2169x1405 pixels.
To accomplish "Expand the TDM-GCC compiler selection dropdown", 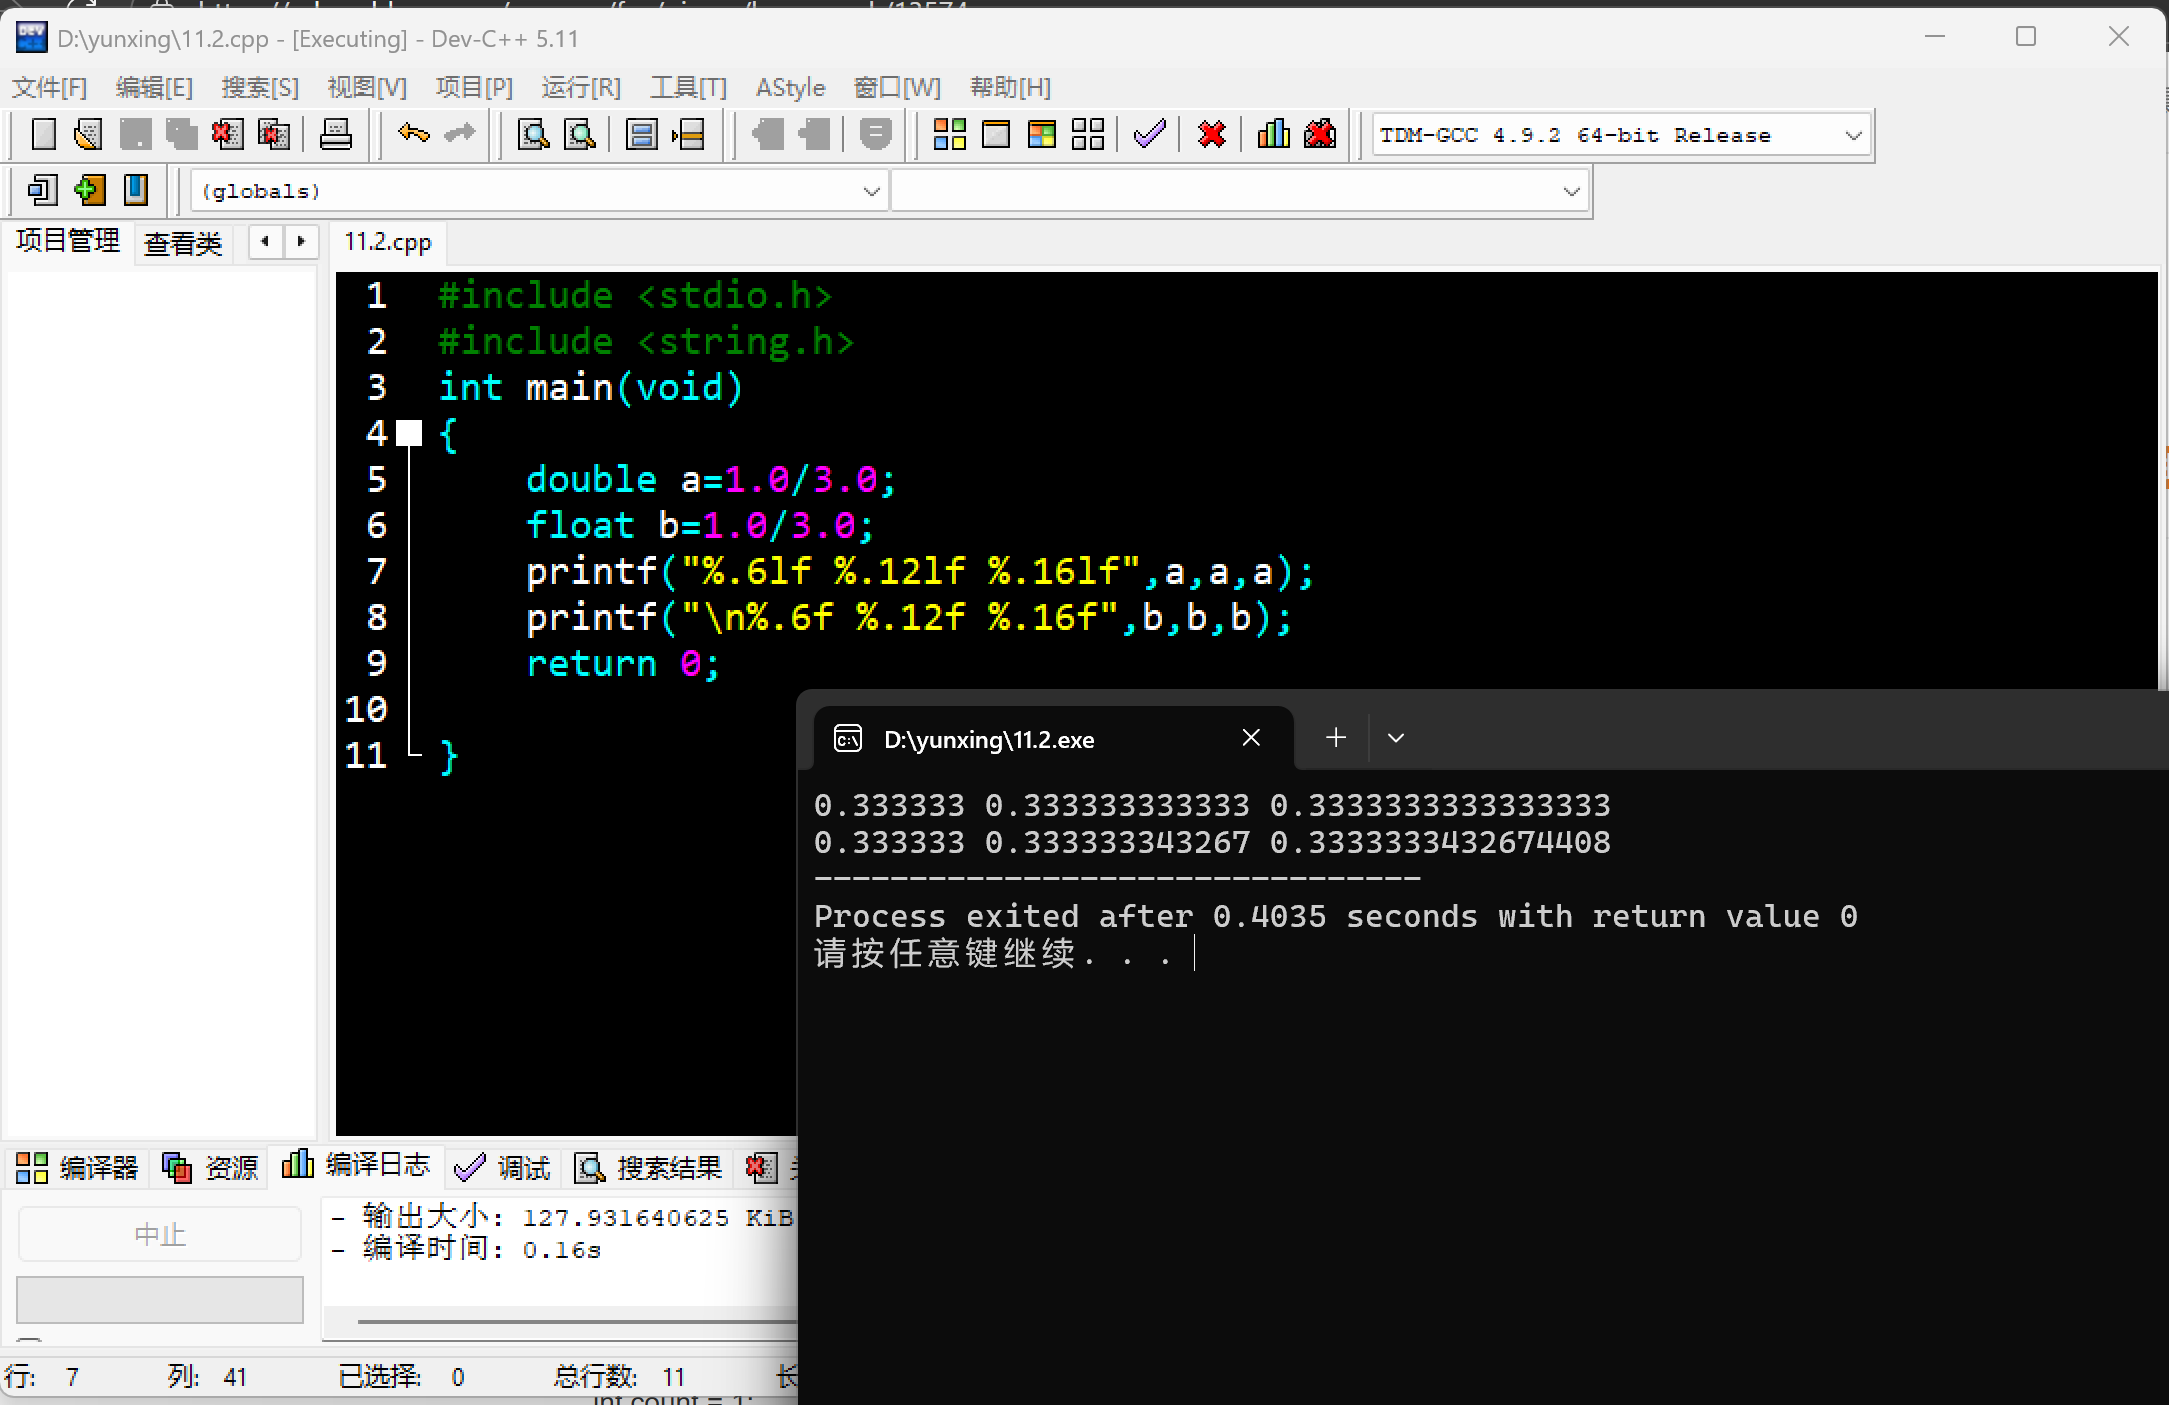I will pyautogui.click(x=1853, y=135).
